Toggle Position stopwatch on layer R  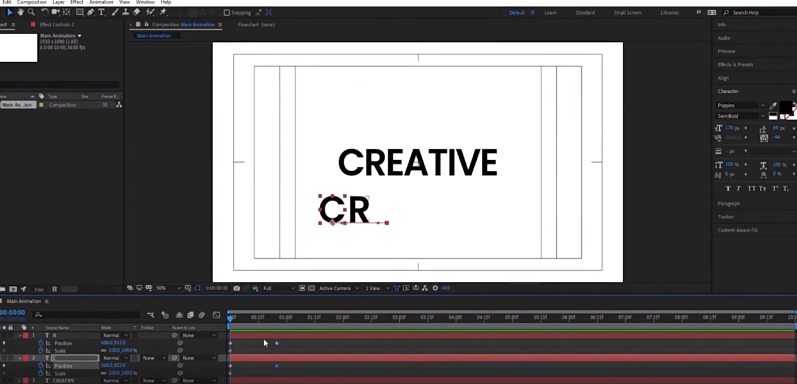click(41, 343)
